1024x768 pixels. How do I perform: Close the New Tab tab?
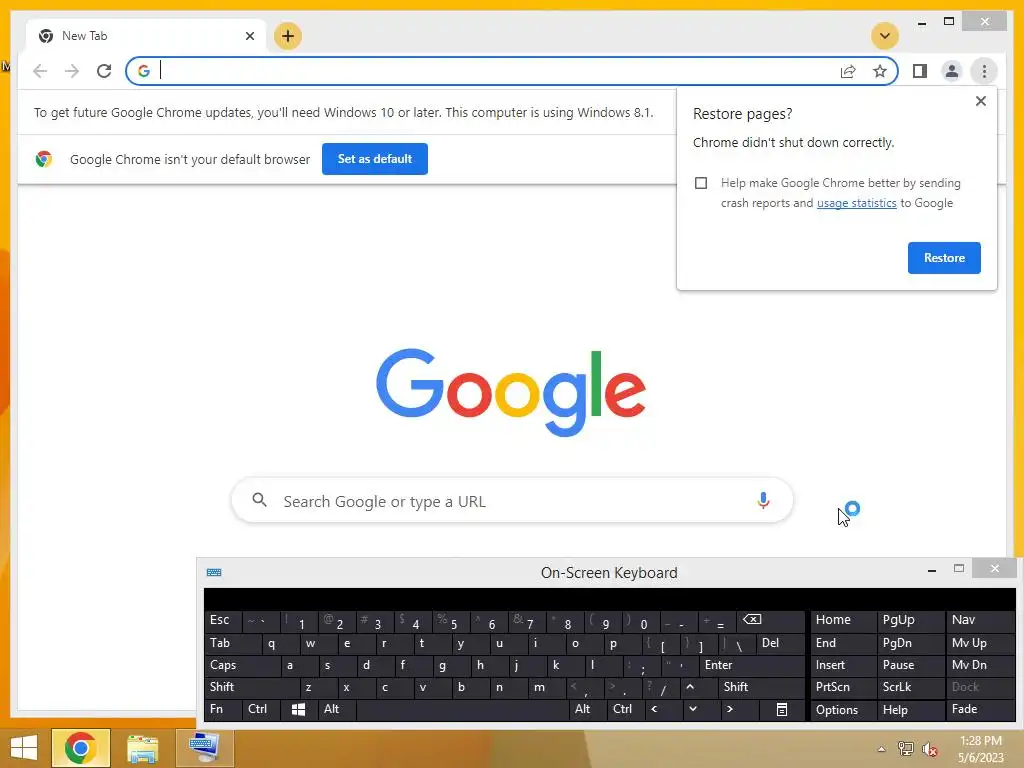[249, 36]
